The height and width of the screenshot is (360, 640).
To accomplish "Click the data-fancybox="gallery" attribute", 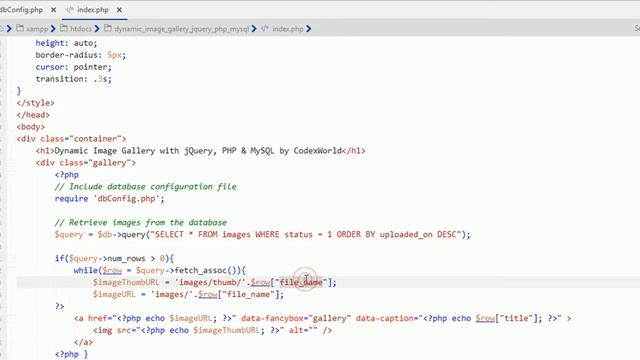I will pos(296,318).
